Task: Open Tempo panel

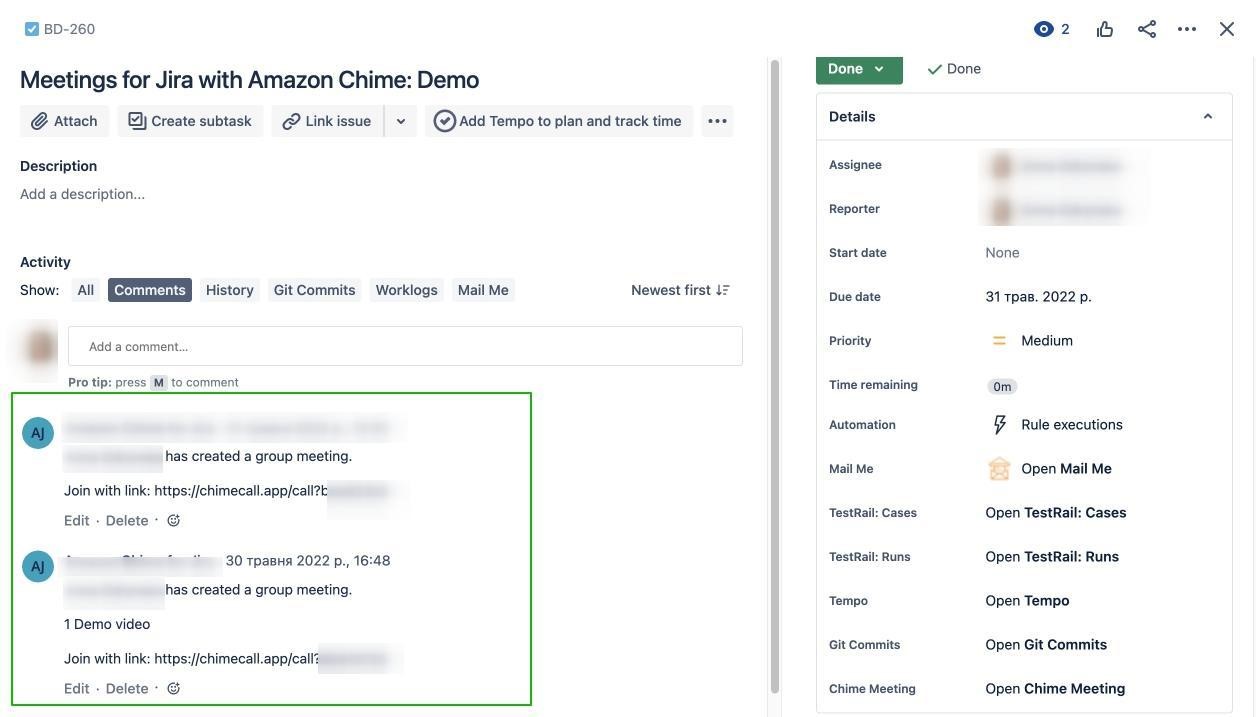Action: (1027, 601)
